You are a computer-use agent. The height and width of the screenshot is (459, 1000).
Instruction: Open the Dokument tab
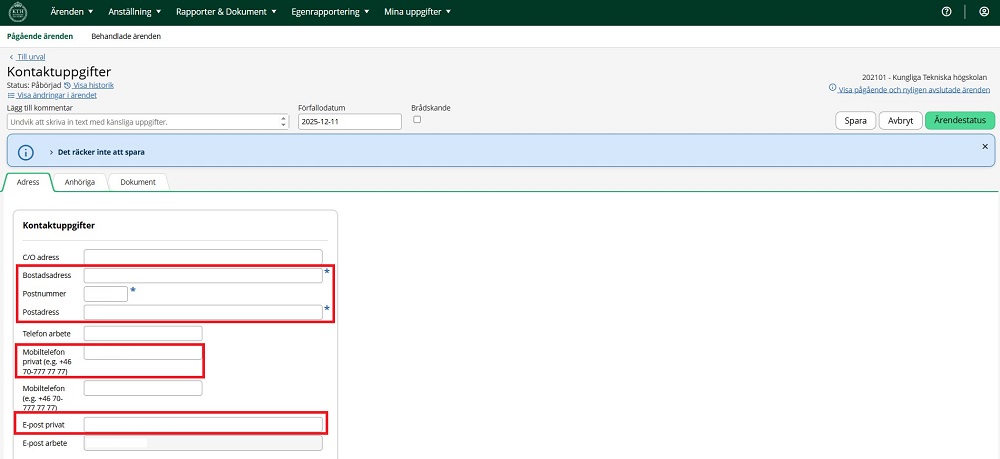tap(138, 182)
